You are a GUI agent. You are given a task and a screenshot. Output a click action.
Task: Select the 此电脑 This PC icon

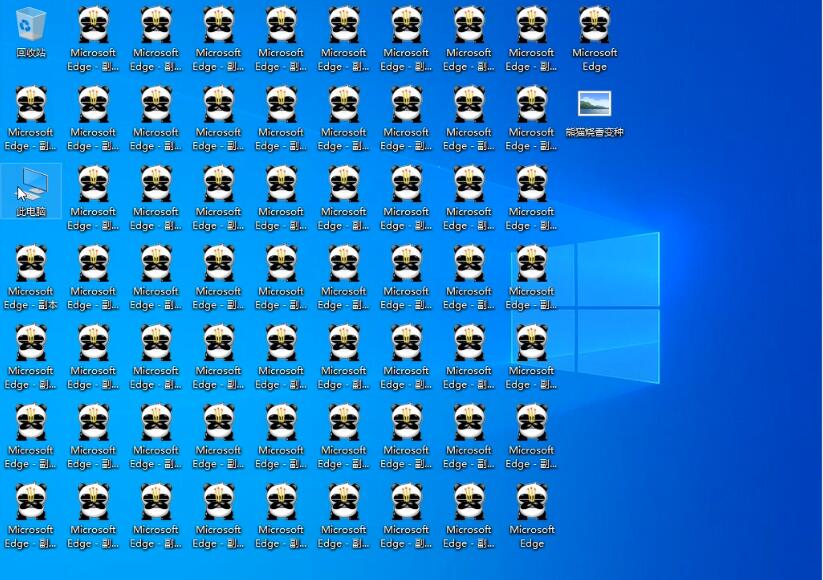tap(31, 192)
